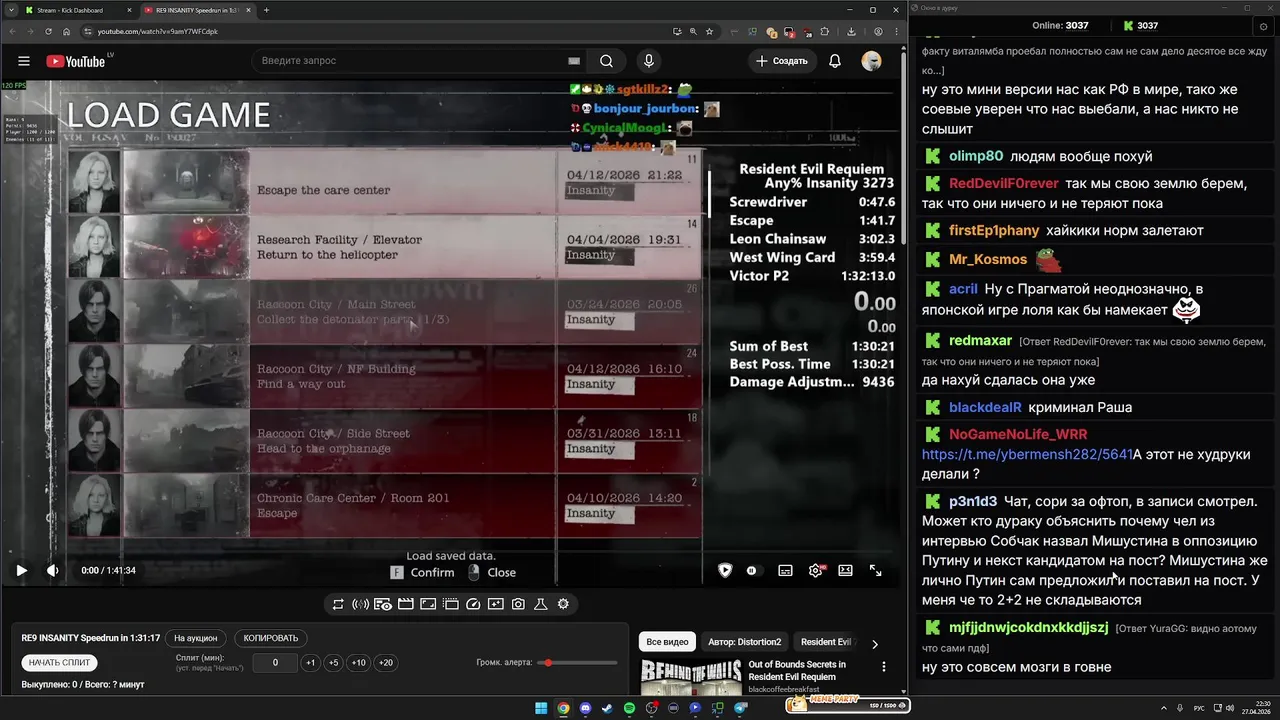Start voice search with the microphone
This screenshot has width=1280, height=720.
point(649,61)
